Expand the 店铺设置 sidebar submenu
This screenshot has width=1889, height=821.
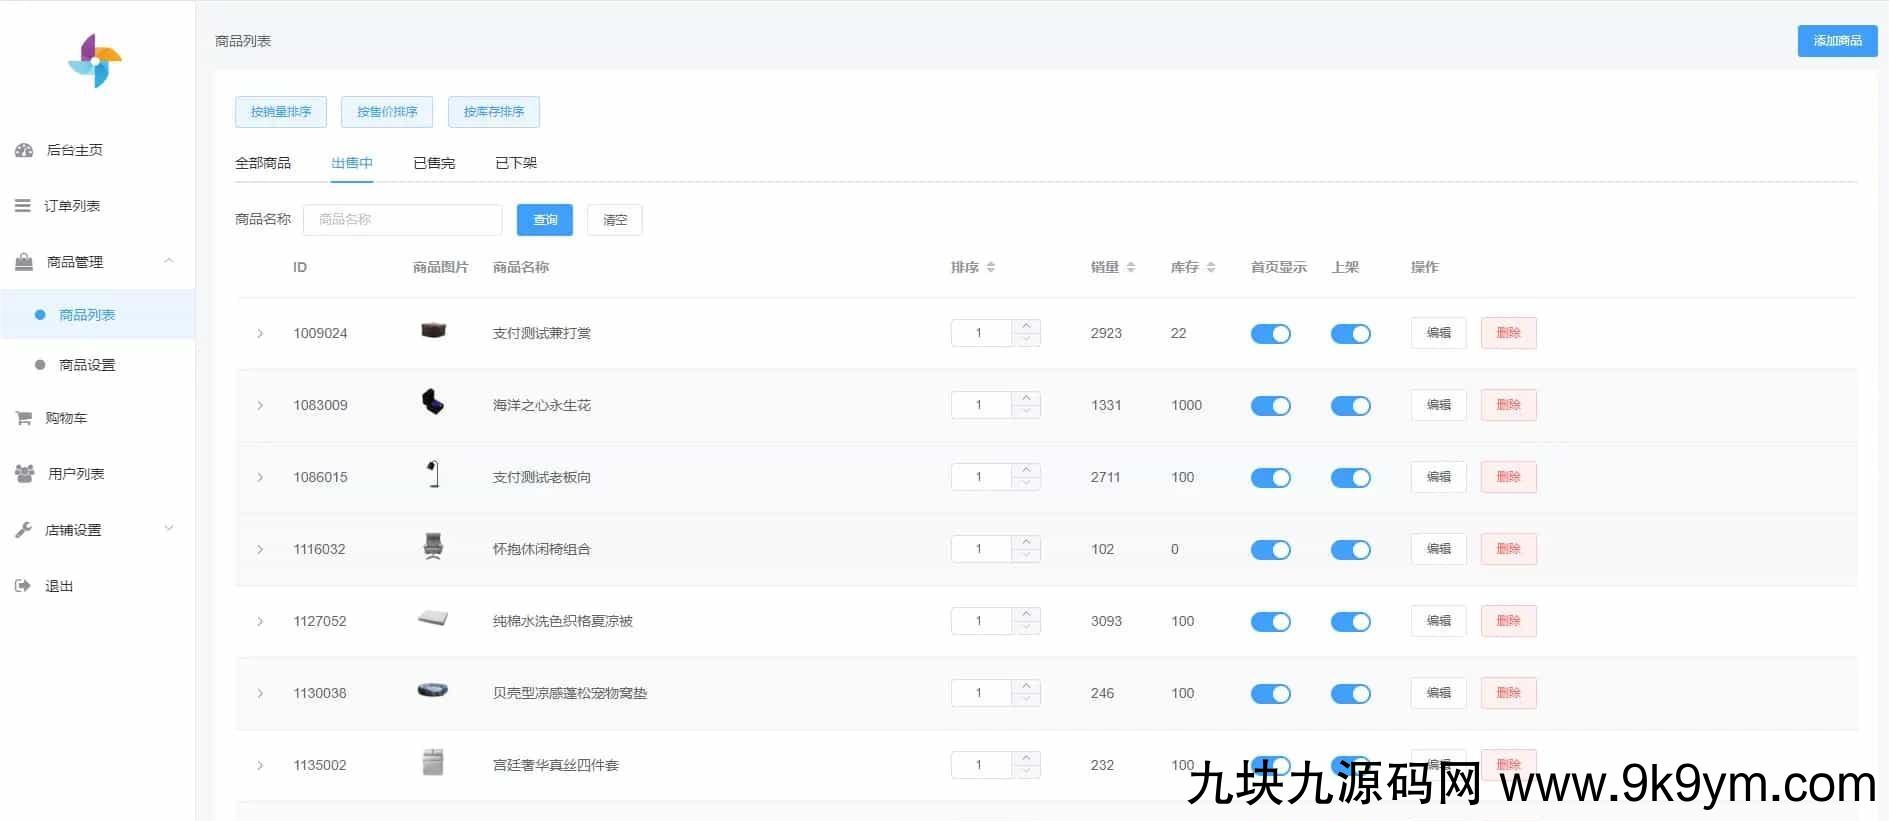[169, 529]
